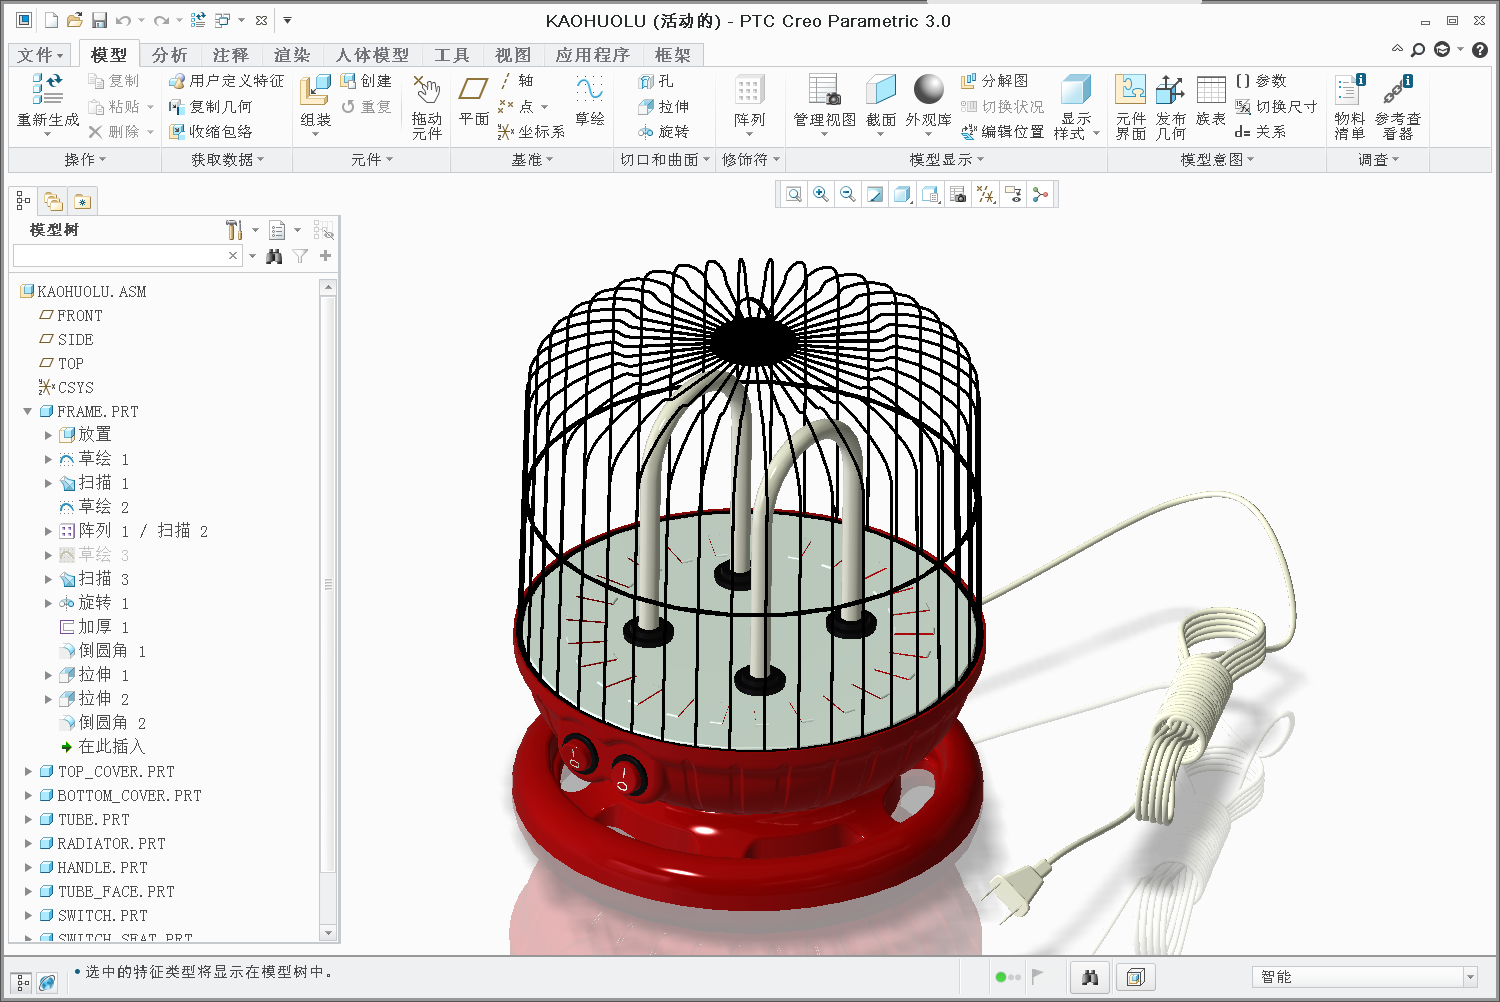Expand the RADIATOR.PRT tree node
The height and width of the screenshot is (1002, 1500).
[x=28, y=843]
